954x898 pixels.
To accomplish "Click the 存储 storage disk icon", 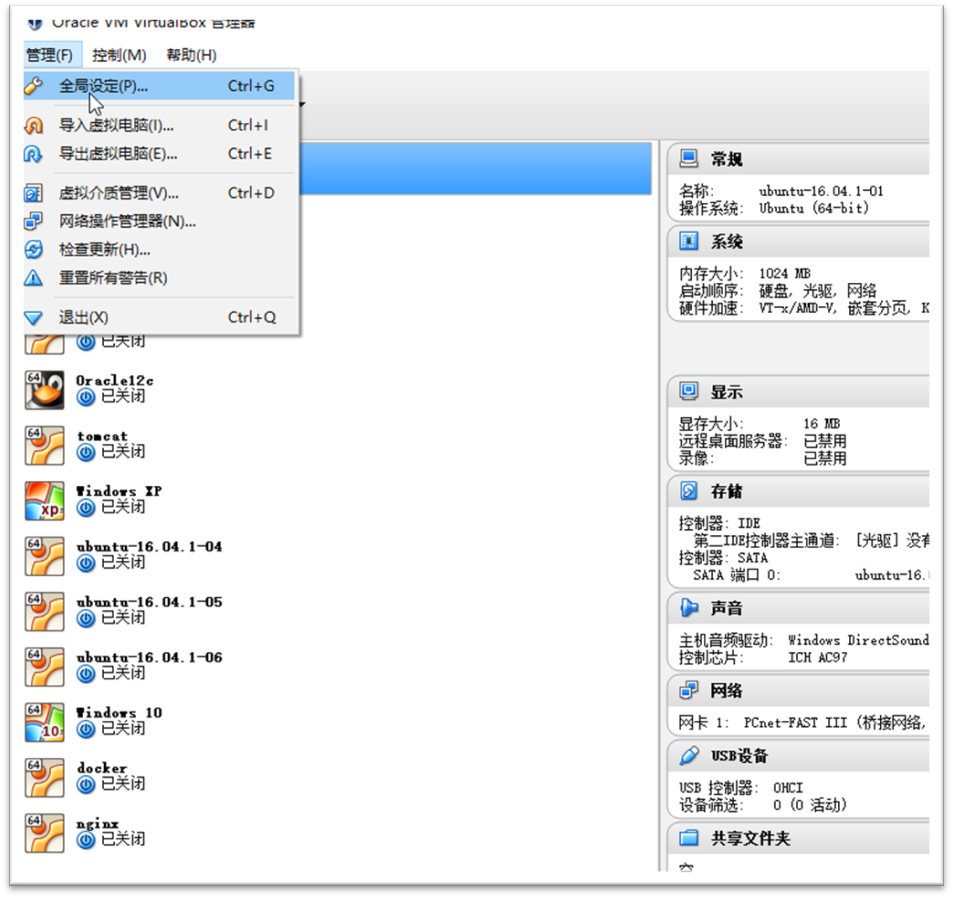I will coord(689,491).
